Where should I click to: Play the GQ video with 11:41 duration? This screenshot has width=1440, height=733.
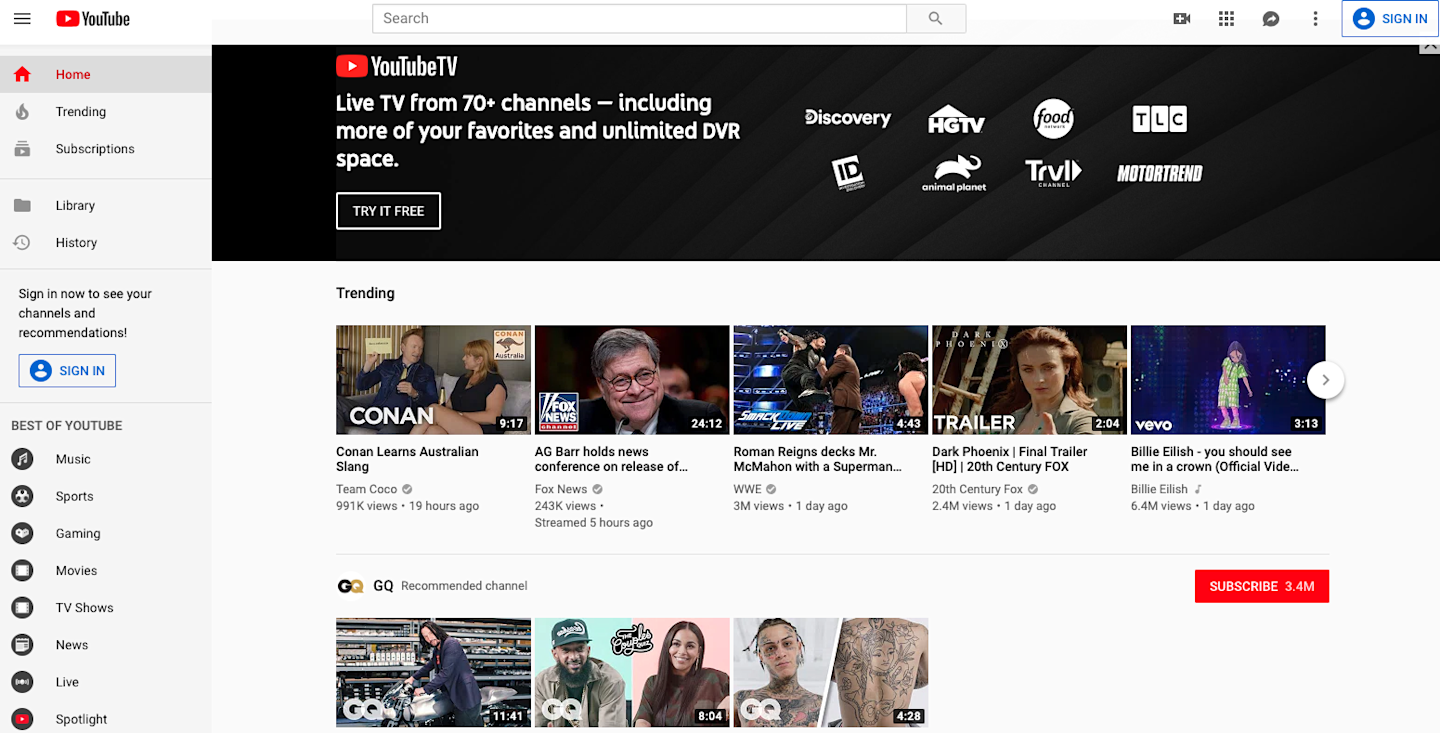(x=433, y=672)
